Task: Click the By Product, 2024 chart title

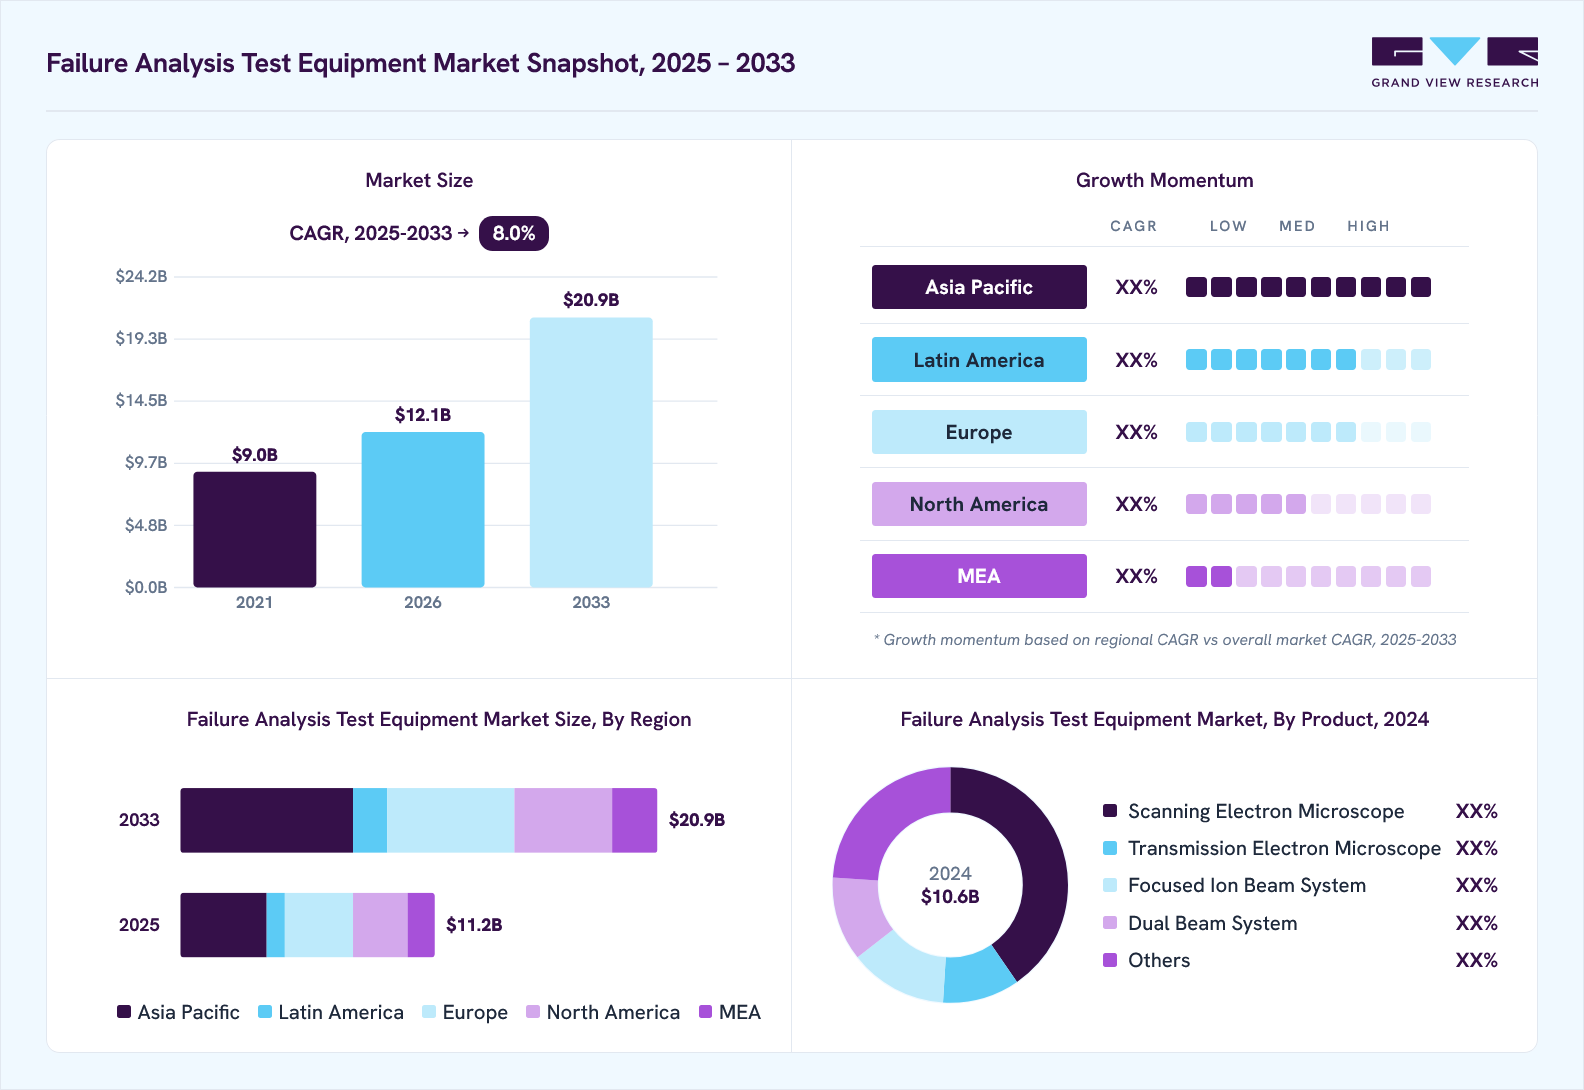Action: [1165, 720]
